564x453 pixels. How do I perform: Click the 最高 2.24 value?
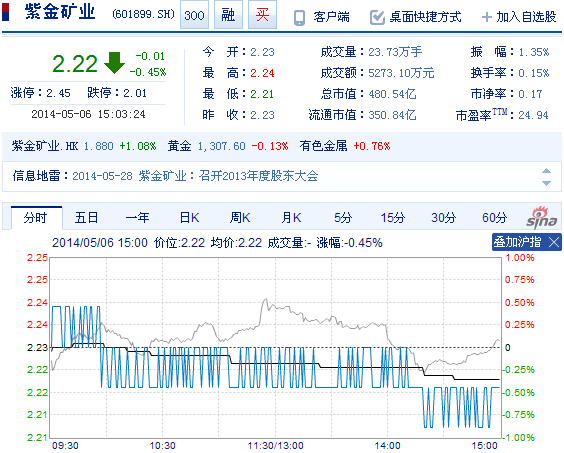pos(262,73)
